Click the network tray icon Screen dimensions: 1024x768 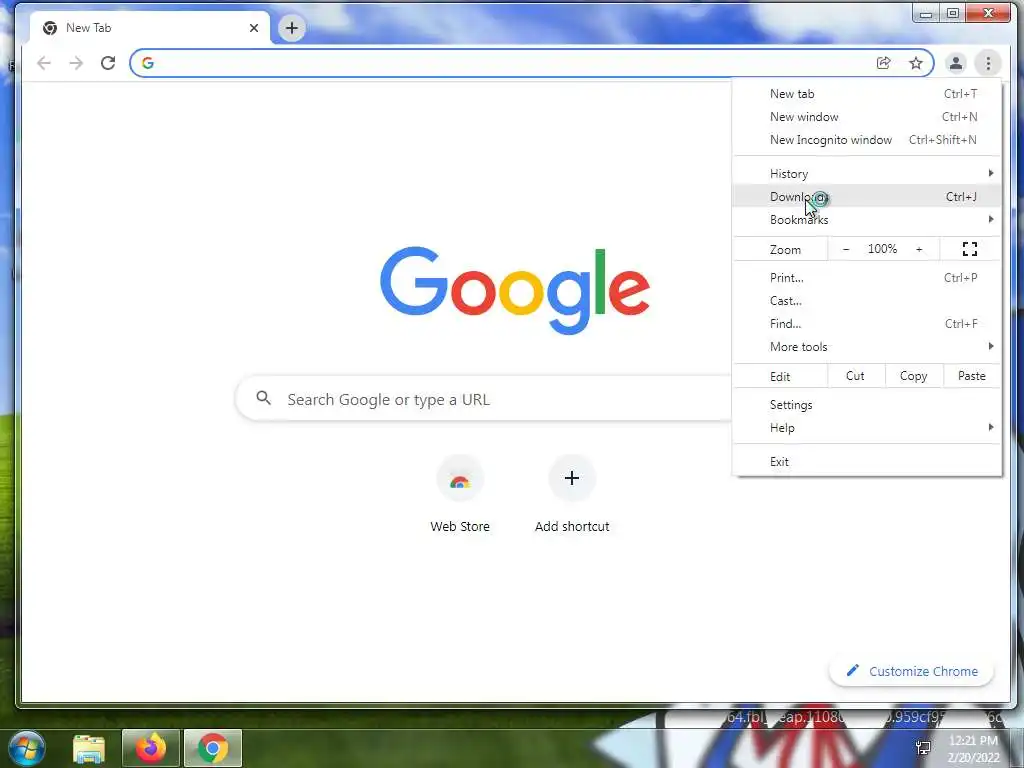click(923, 747)
